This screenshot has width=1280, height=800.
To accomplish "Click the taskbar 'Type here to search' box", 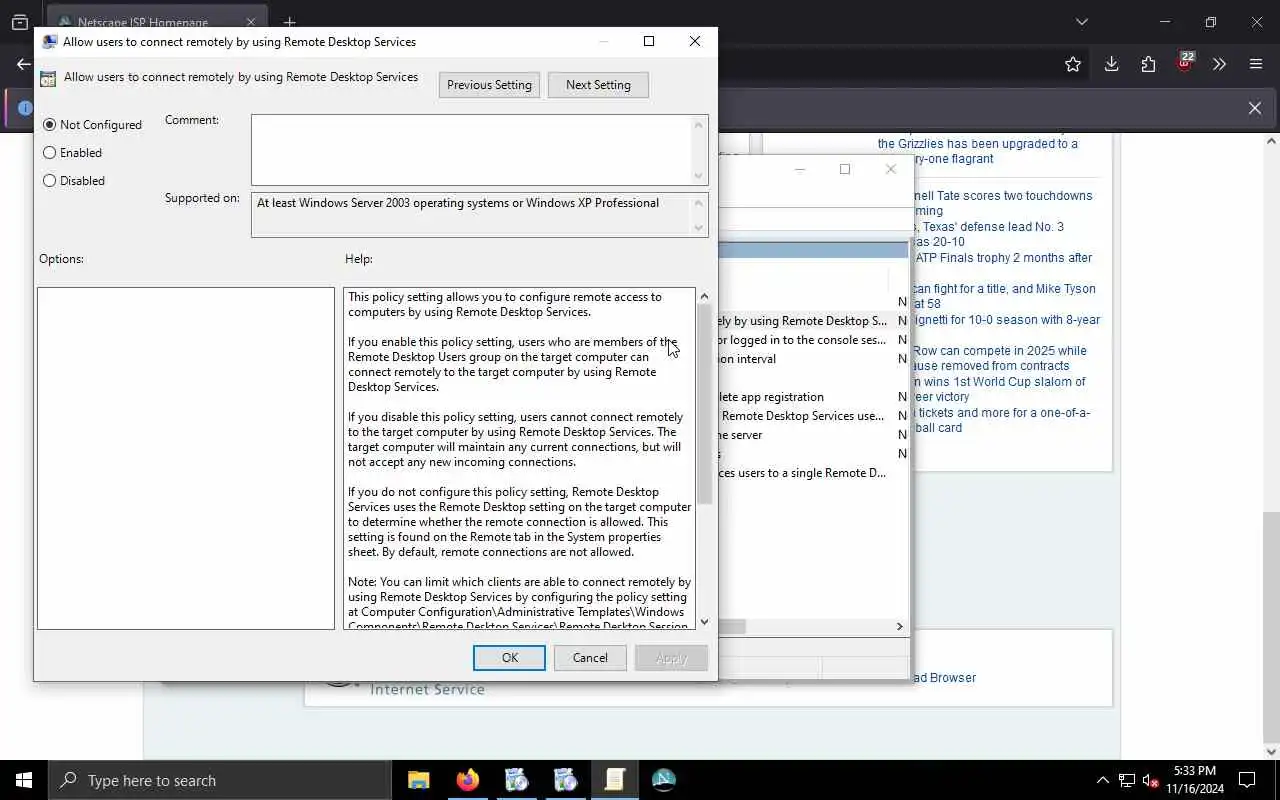I will click(x=219, y=780).
